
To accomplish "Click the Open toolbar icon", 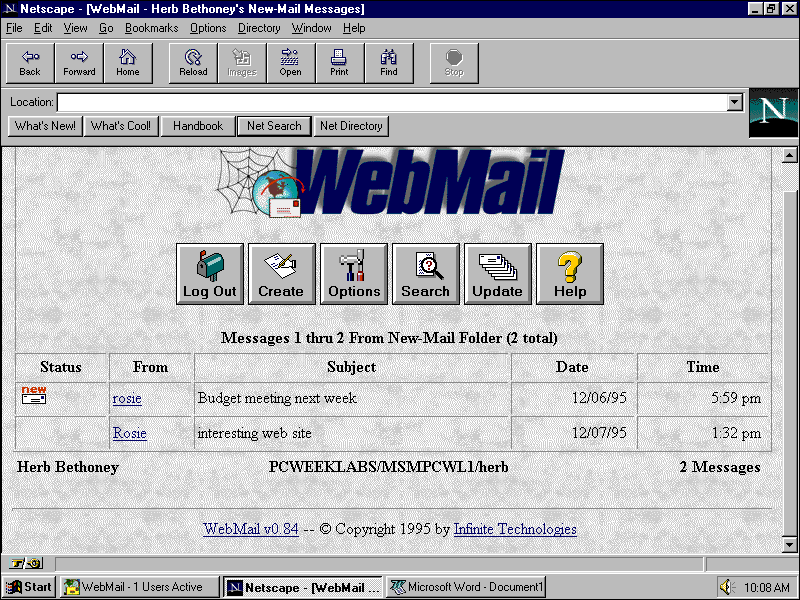I will coord(291,63).
